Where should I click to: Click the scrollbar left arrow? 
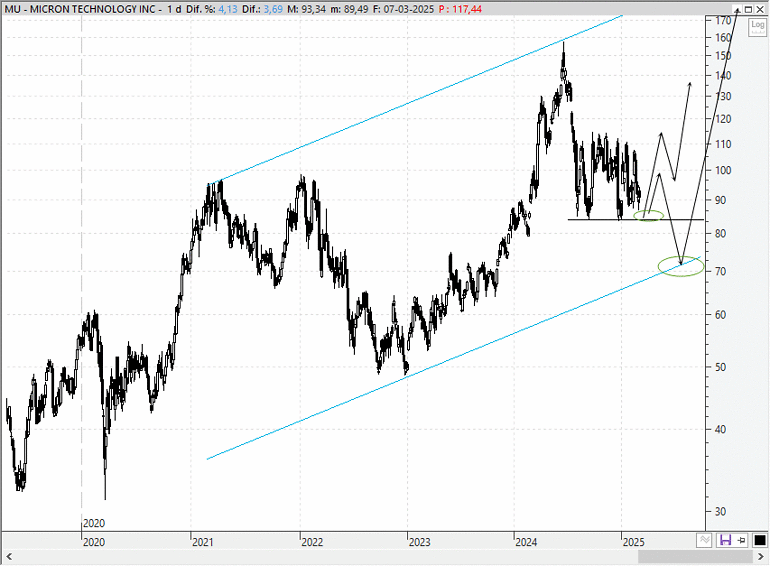9,556
